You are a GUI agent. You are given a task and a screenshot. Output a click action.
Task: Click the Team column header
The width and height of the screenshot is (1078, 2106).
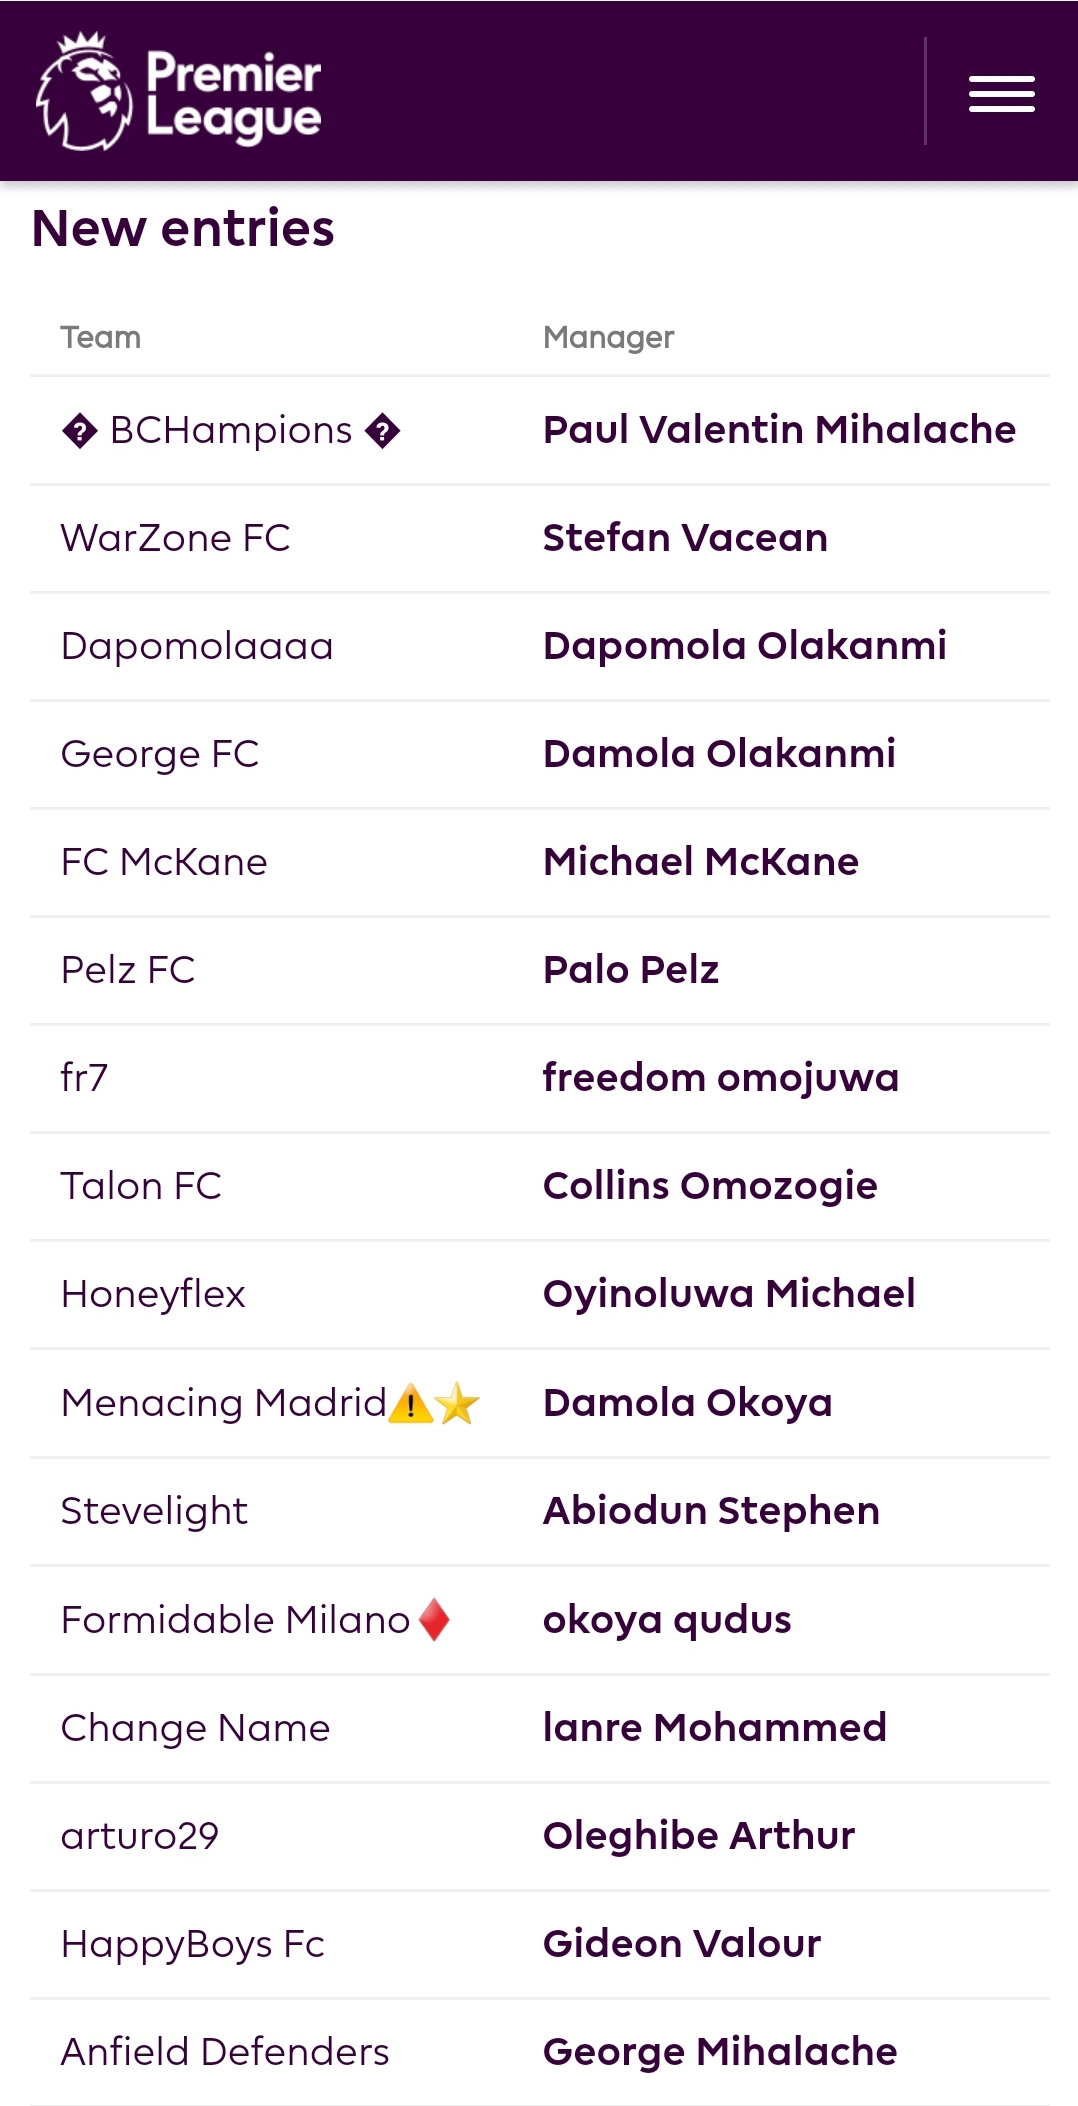[101, 337]
